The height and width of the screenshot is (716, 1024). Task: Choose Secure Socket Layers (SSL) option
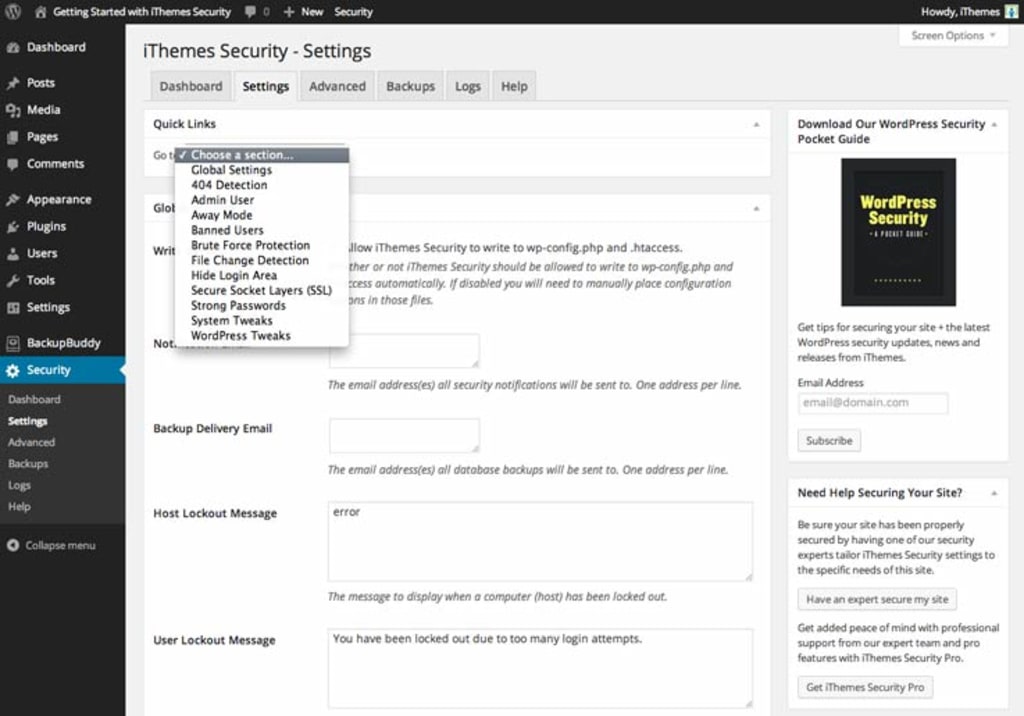pyautogui.click(x=262, y=290)
